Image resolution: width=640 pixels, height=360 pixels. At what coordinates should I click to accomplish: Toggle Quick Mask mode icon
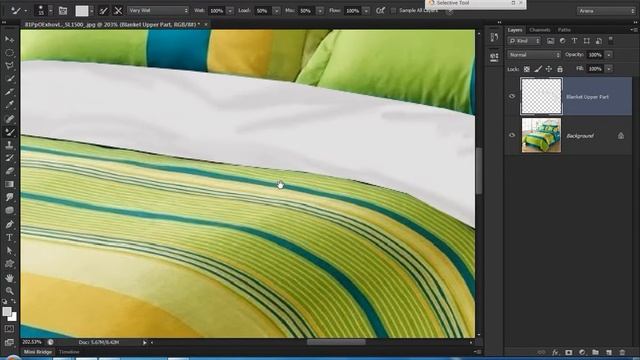pos(9,329)
